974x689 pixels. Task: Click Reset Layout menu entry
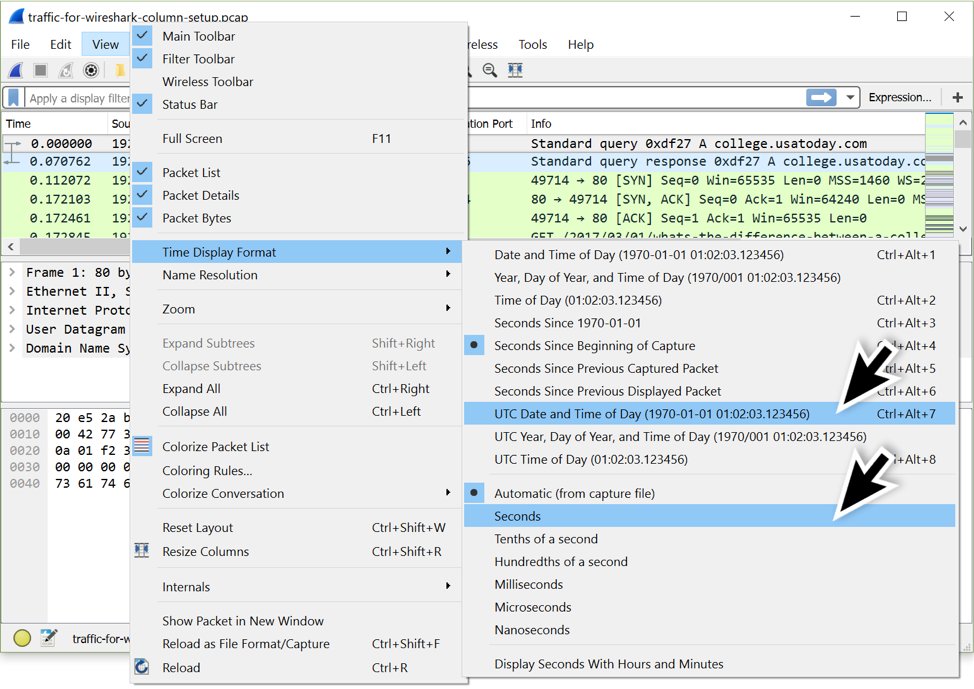299,527
